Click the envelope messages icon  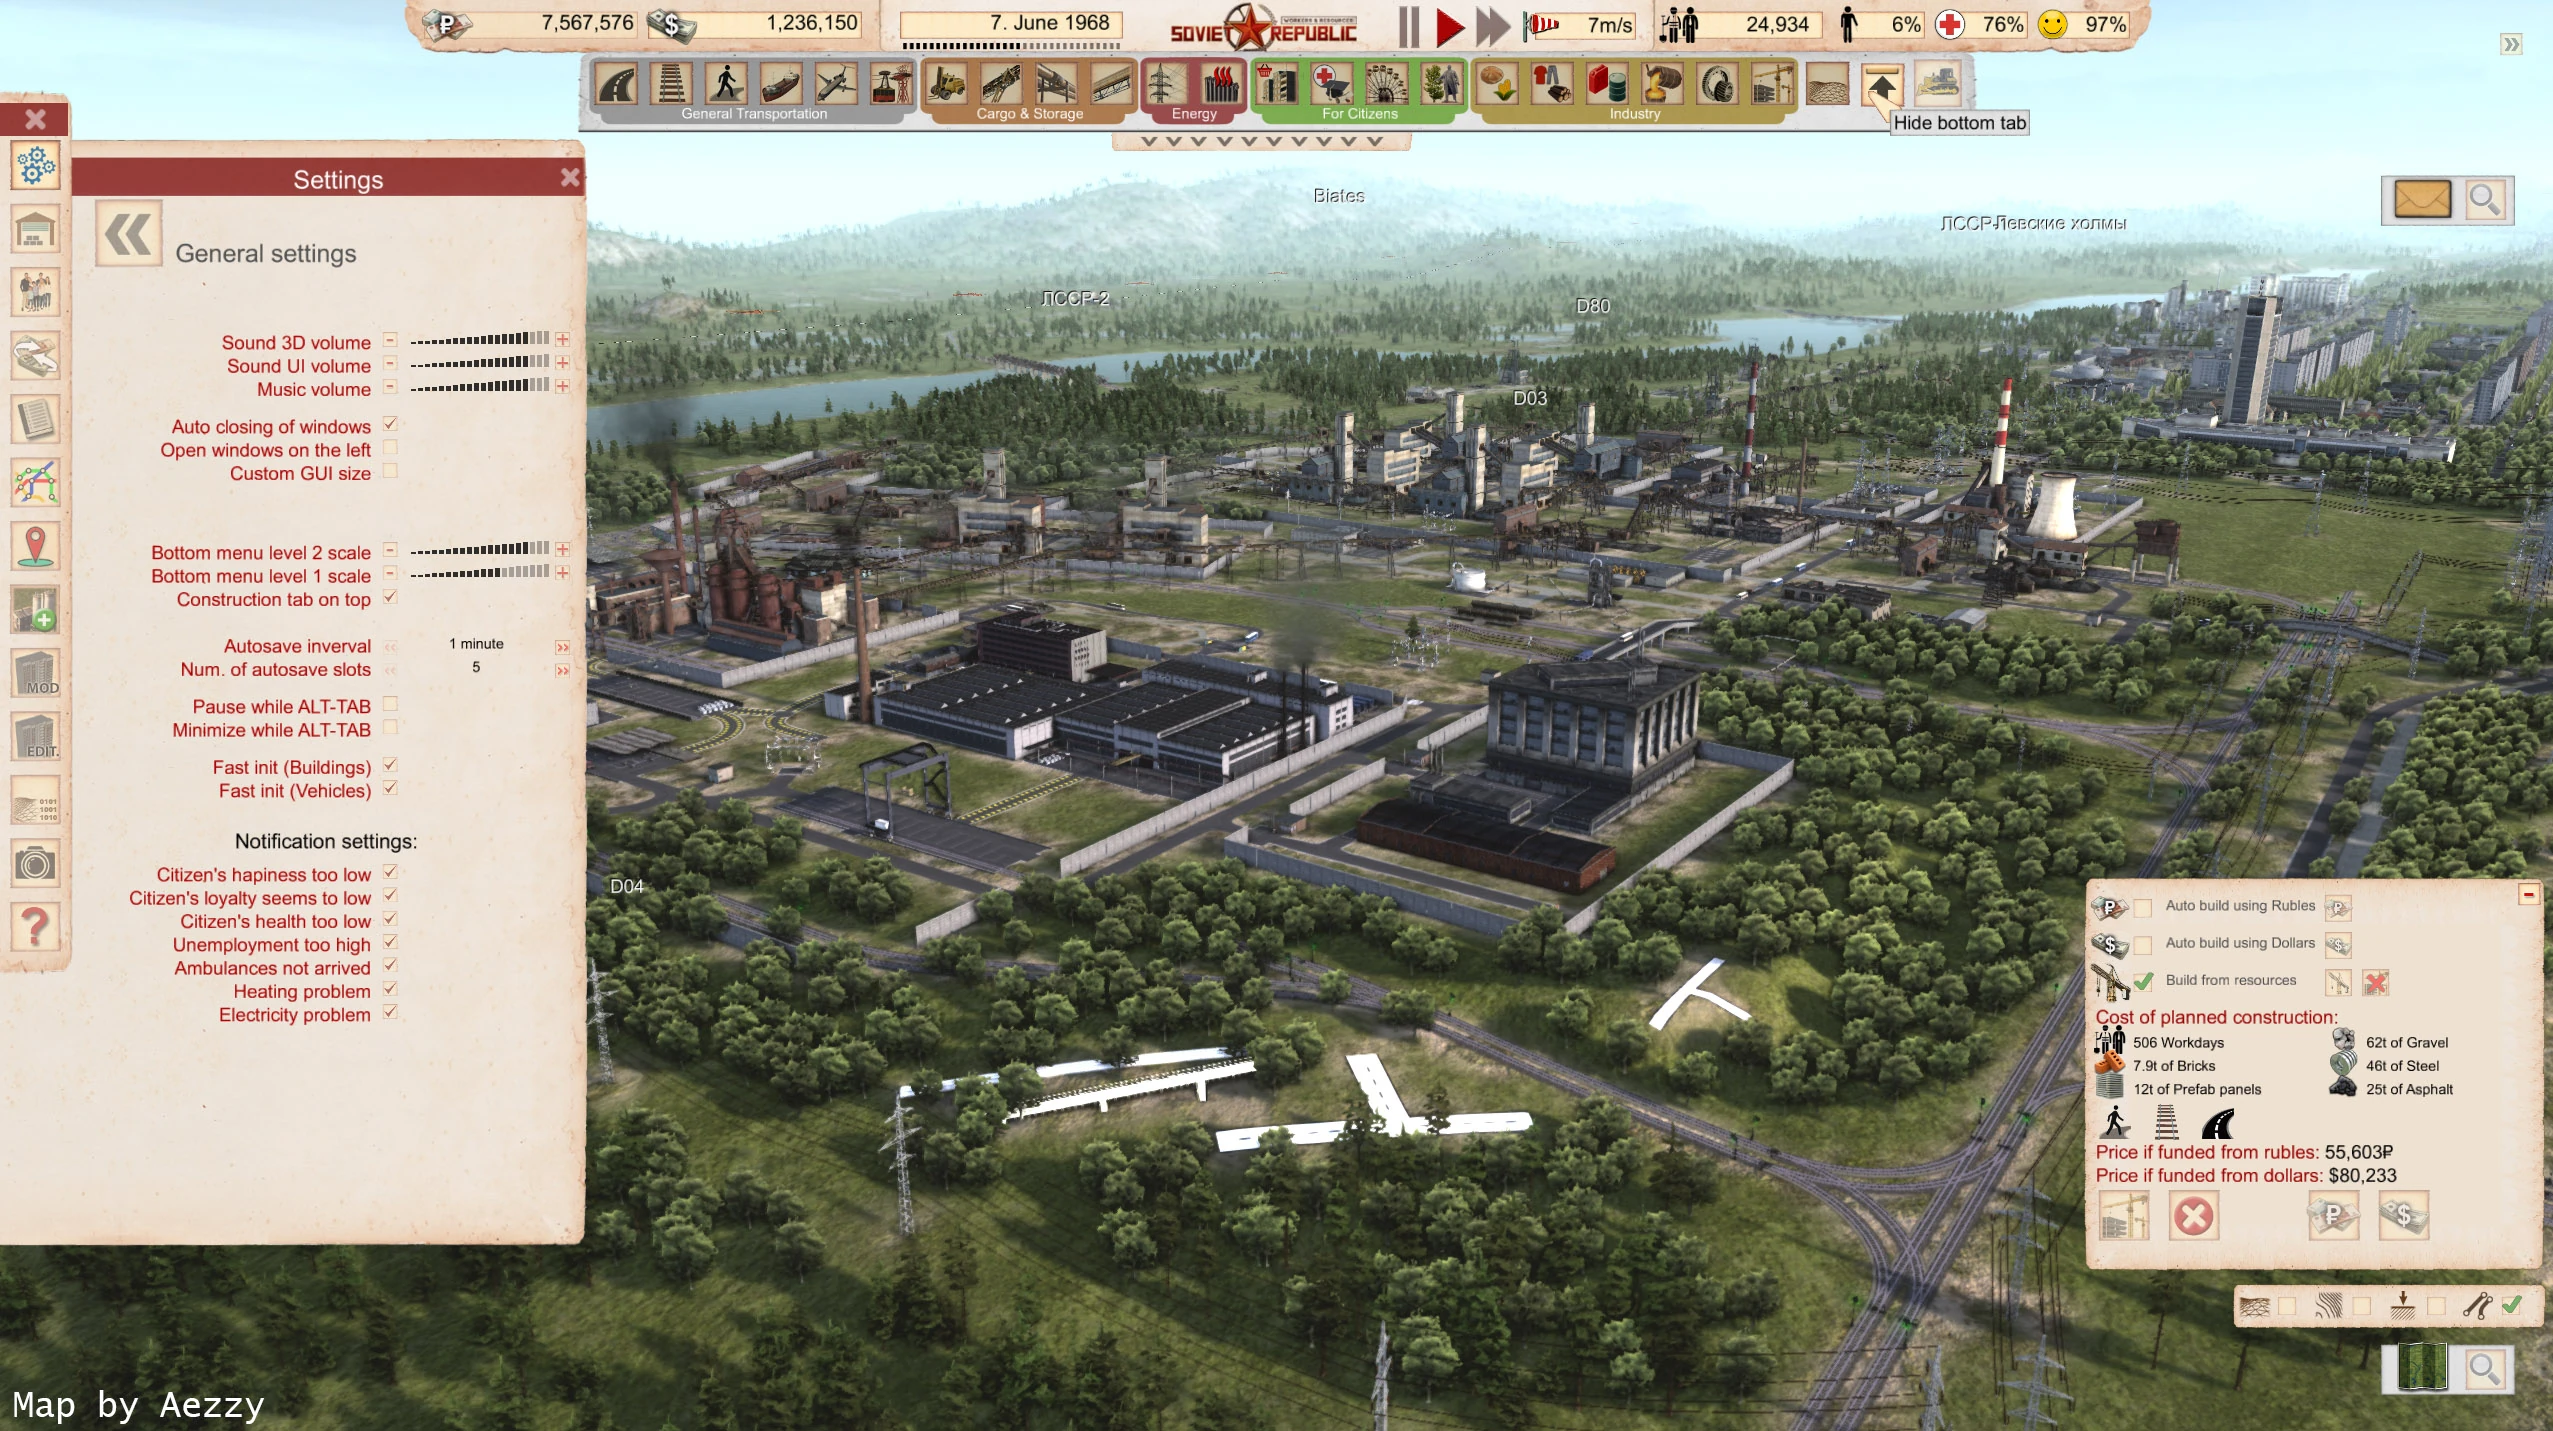pos(2422,200)
